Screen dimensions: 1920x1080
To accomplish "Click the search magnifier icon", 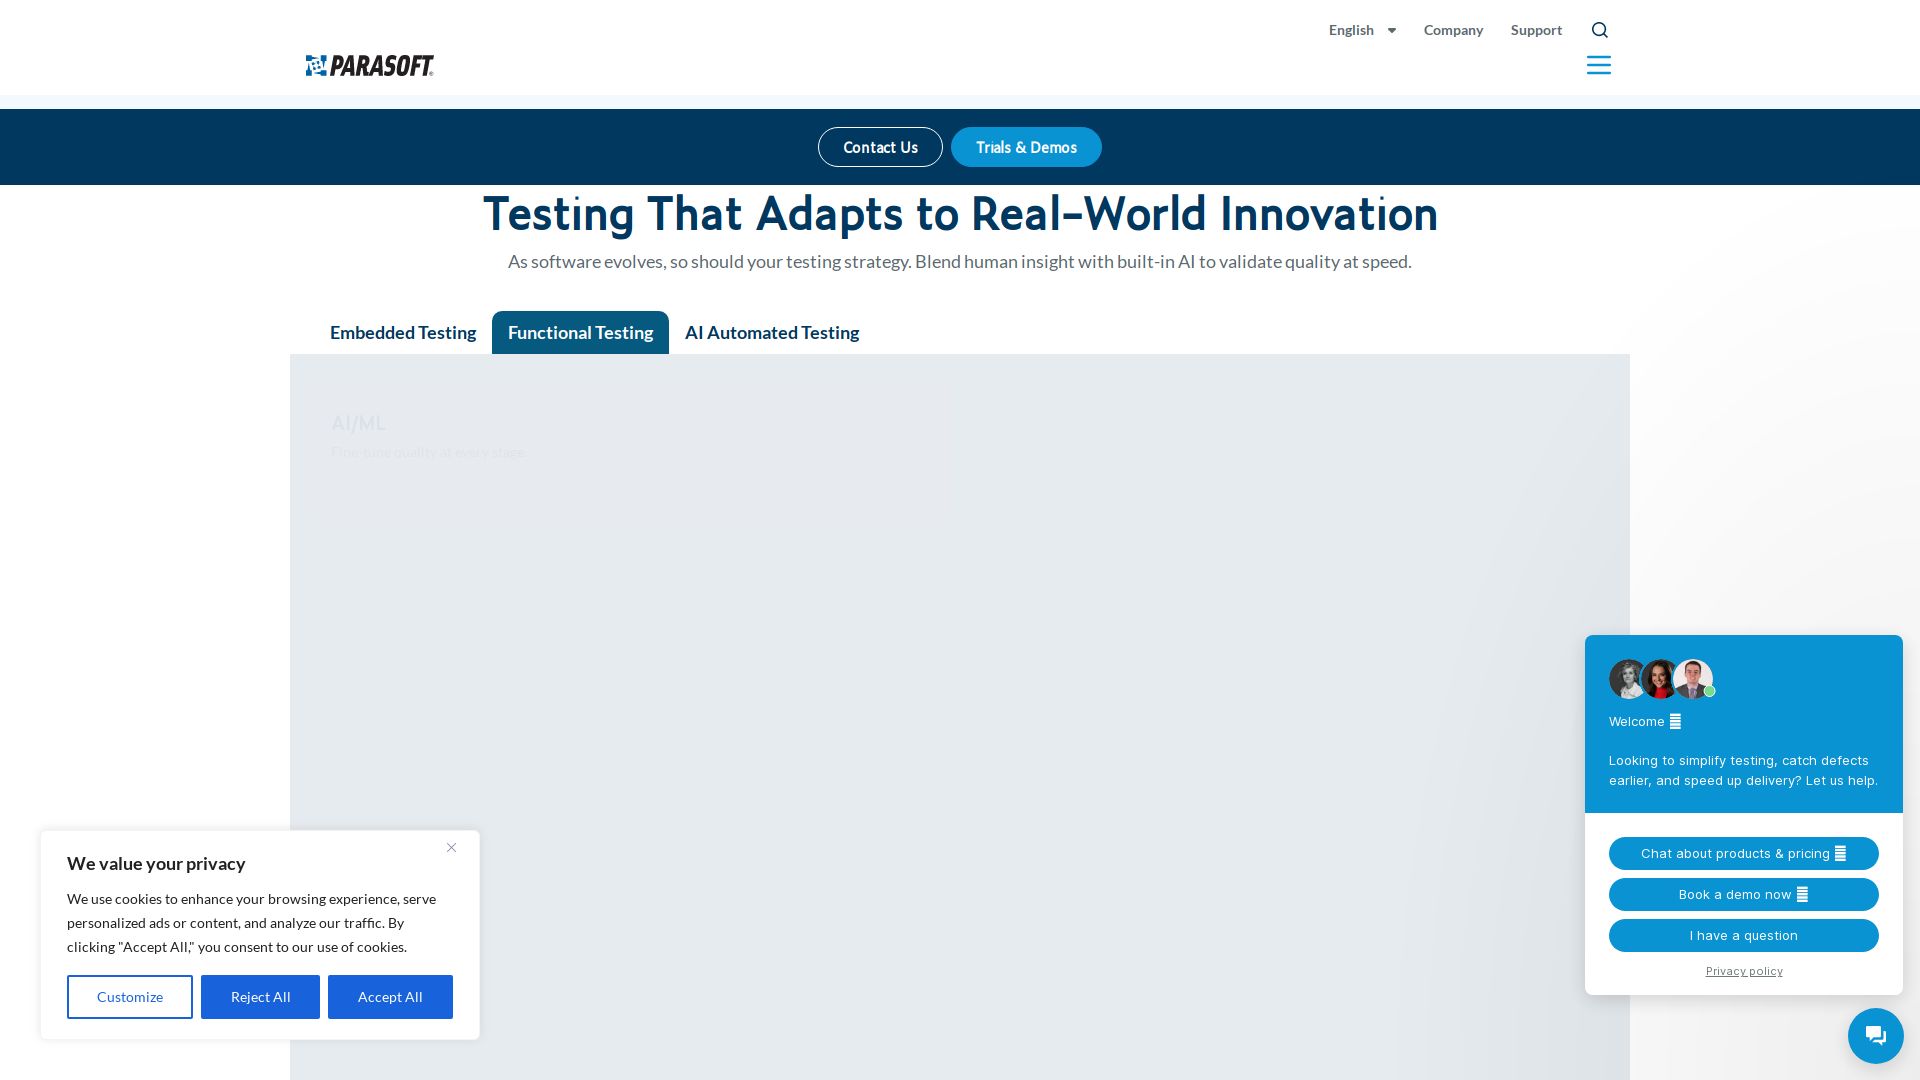I will point(1599,30).
